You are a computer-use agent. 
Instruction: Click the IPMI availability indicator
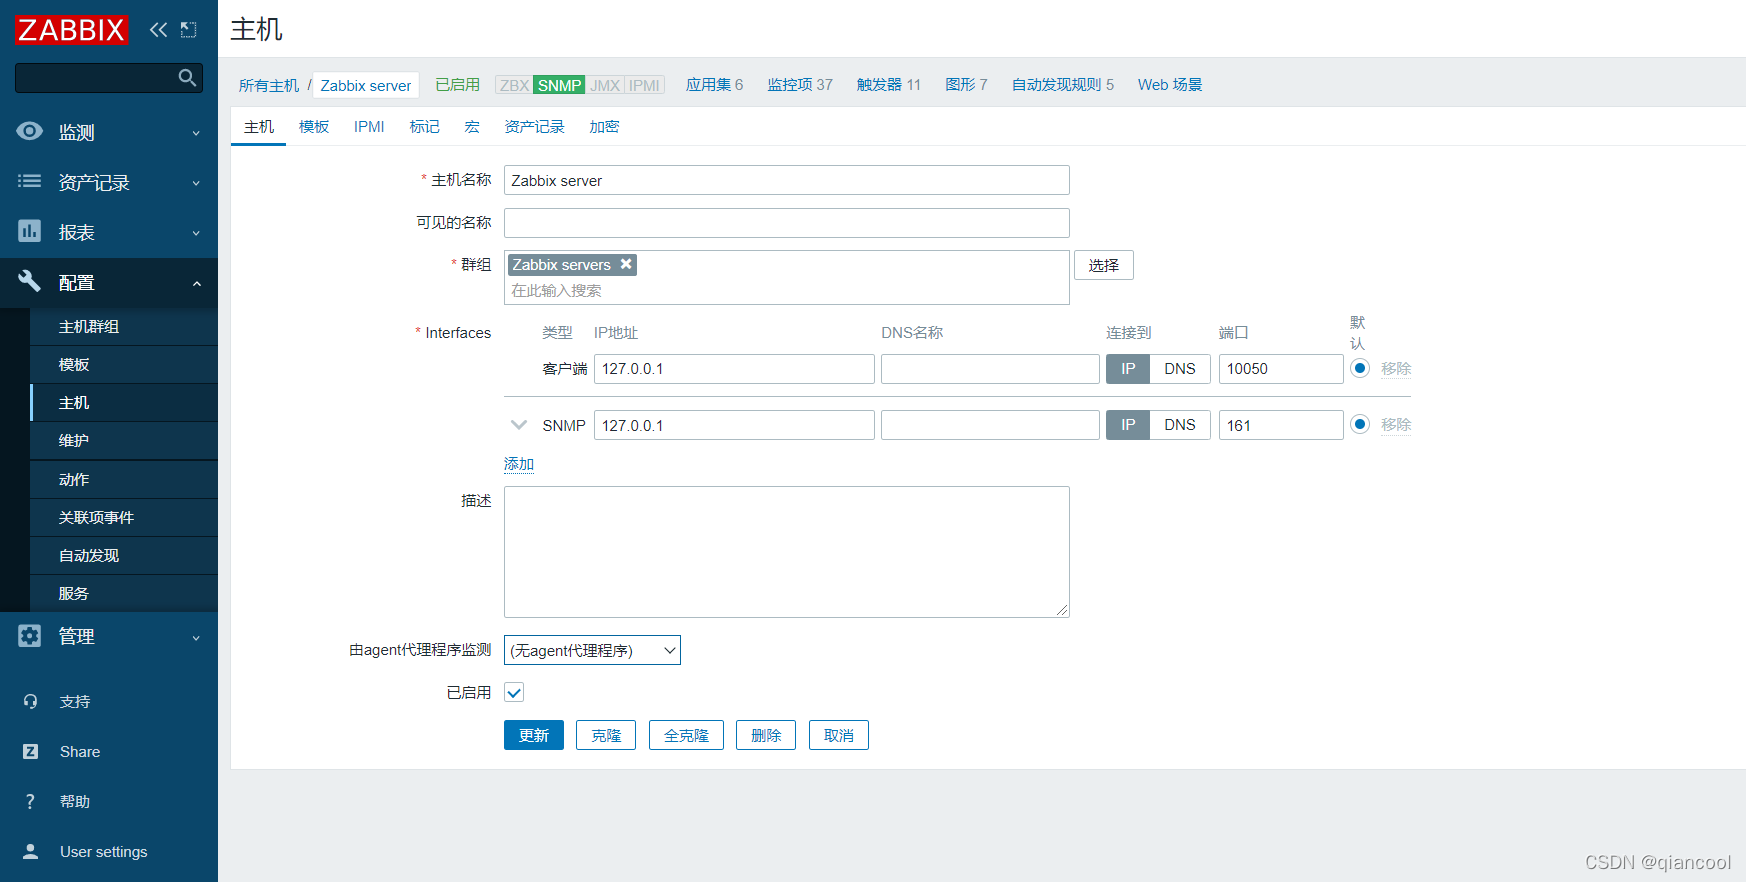[644, 85]
